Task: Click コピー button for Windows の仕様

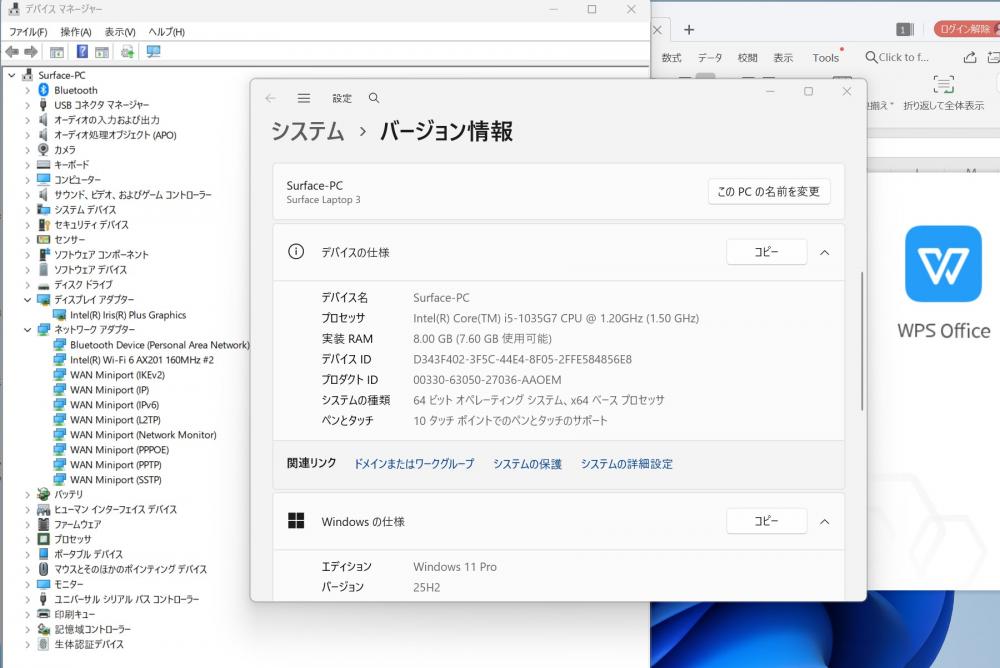Action: click(767, 521)
